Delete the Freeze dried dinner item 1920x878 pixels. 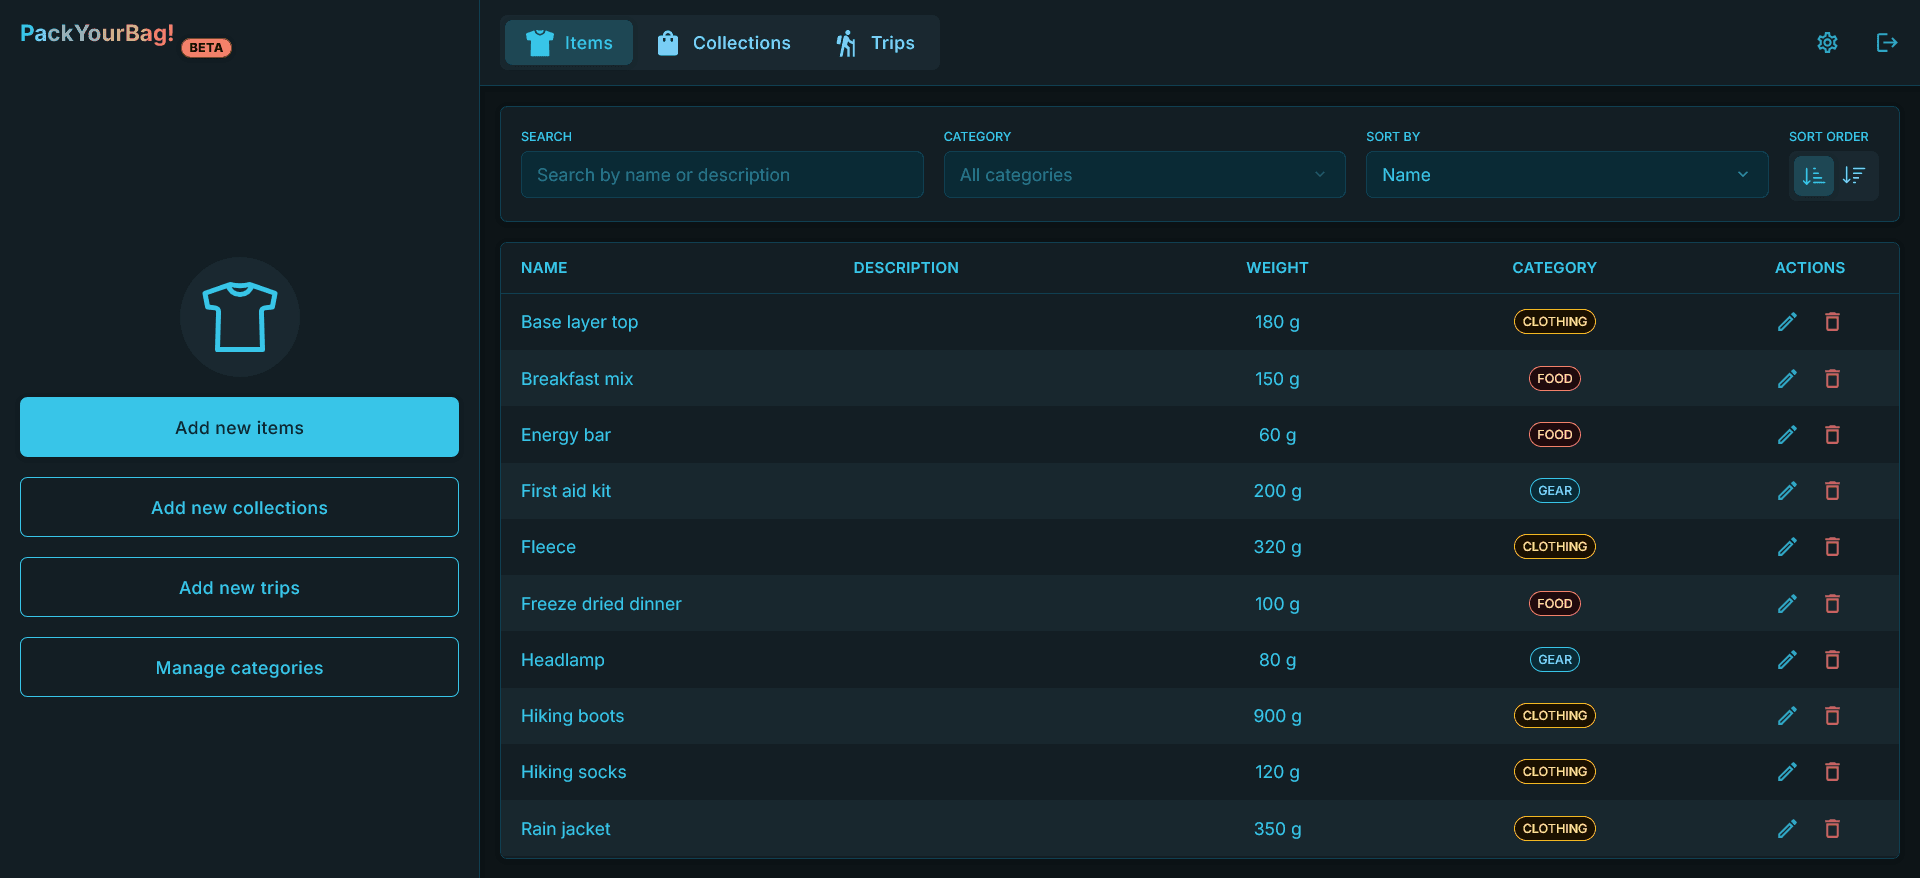point(1832,604)
